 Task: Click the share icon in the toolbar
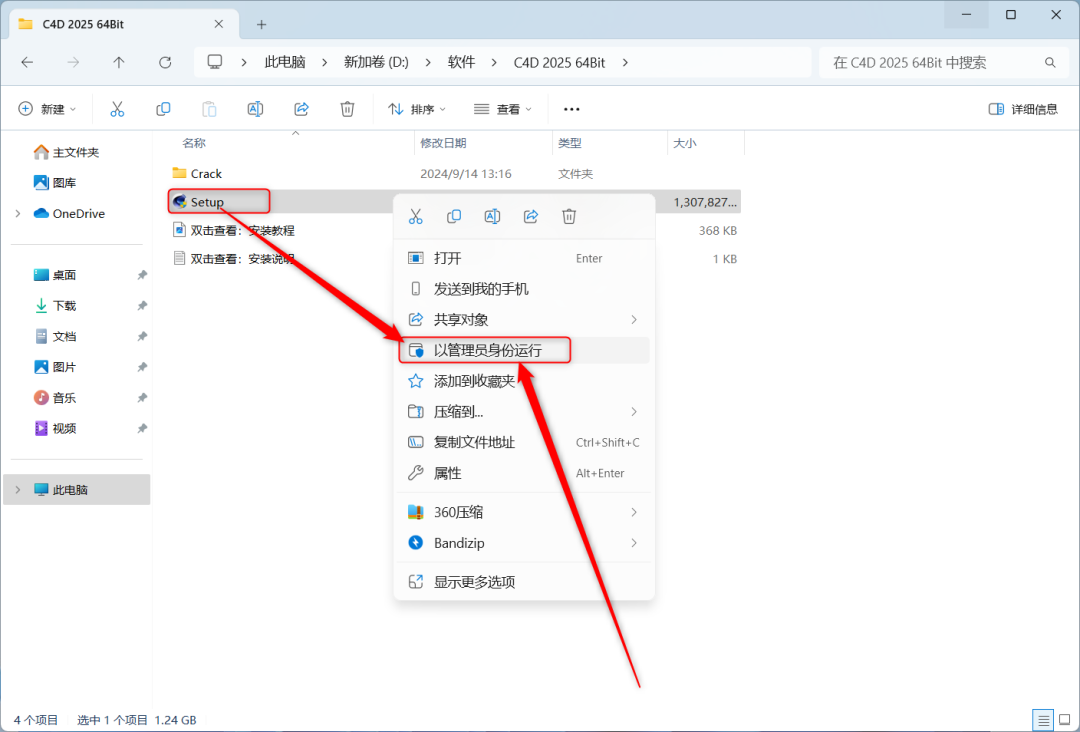pos(301,109)
